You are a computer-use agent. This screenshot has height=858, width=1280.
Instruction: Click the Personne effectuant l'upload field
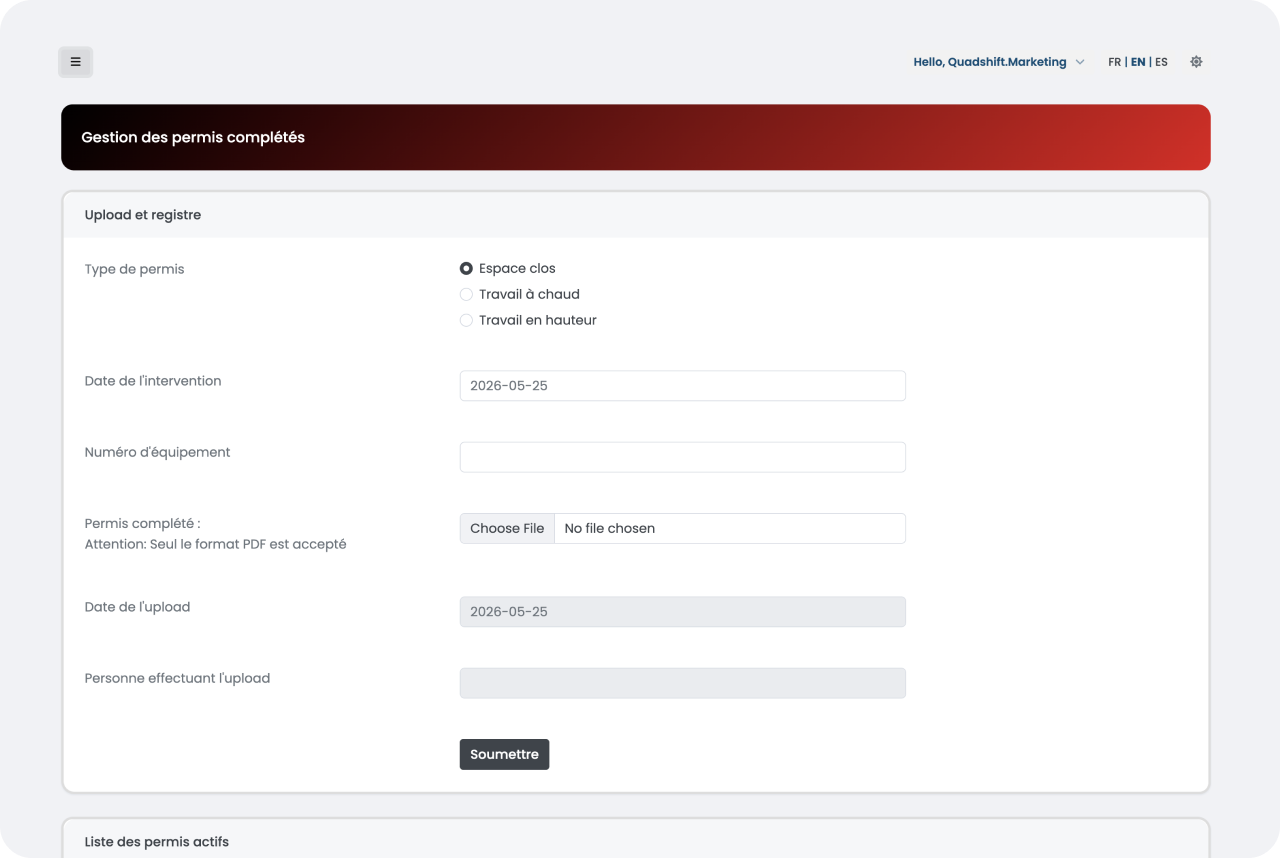(683, 683)
